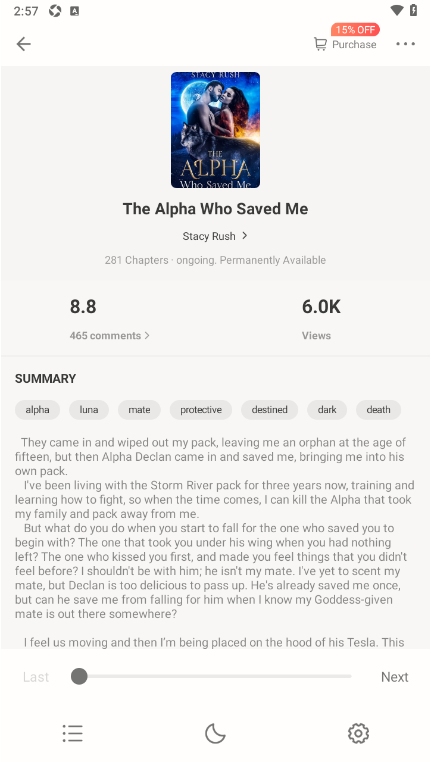Tap the dark tag chip
Image resolution: width=431 pixels, height=762 pixels.
pos(327,410)
